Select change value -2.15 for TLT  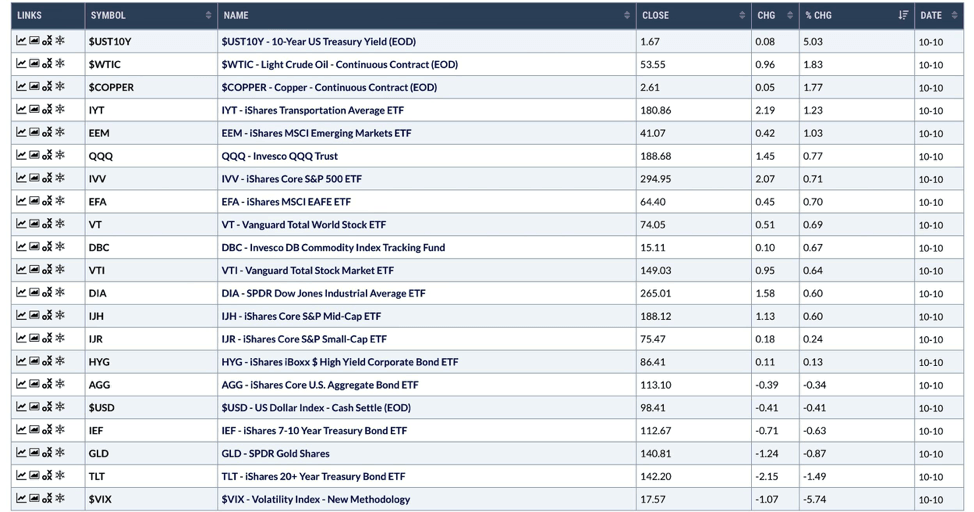point(767,477)
